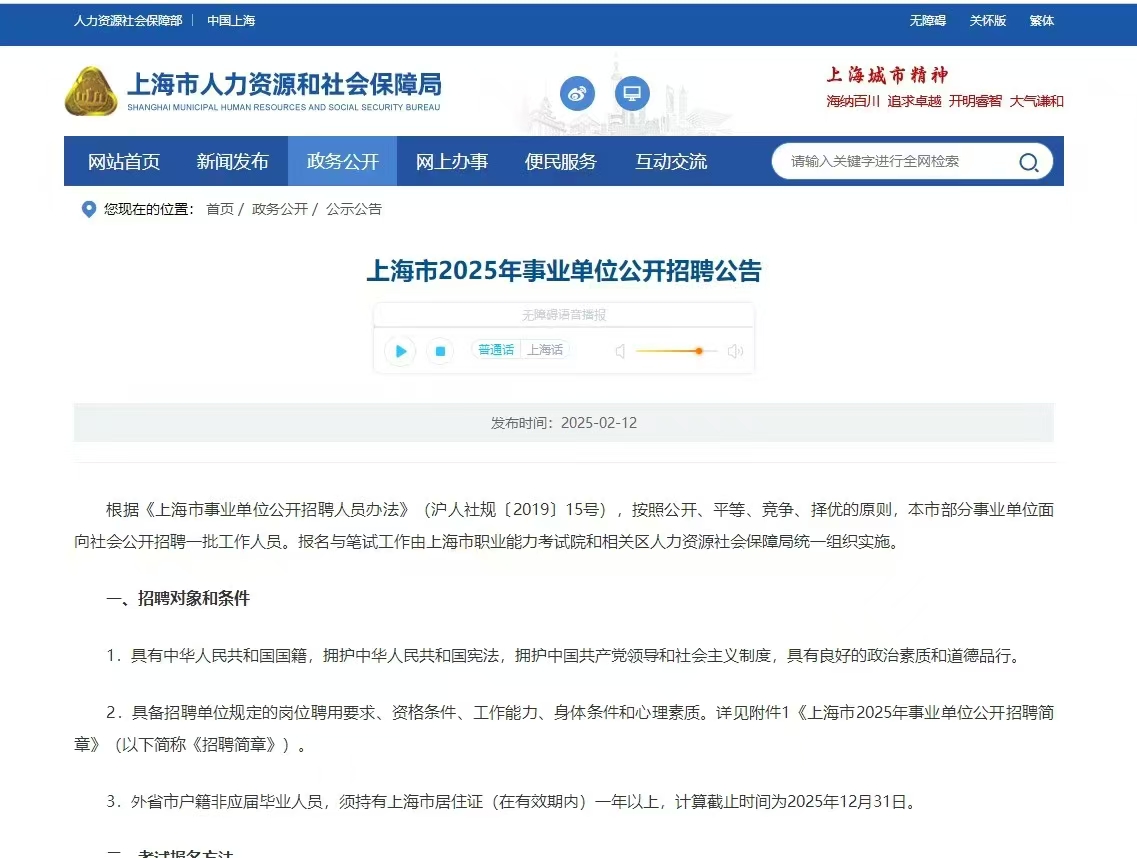Switch to the 新闻发布 section
This screenshot has height=858, width=1137.
coord(233,161)
